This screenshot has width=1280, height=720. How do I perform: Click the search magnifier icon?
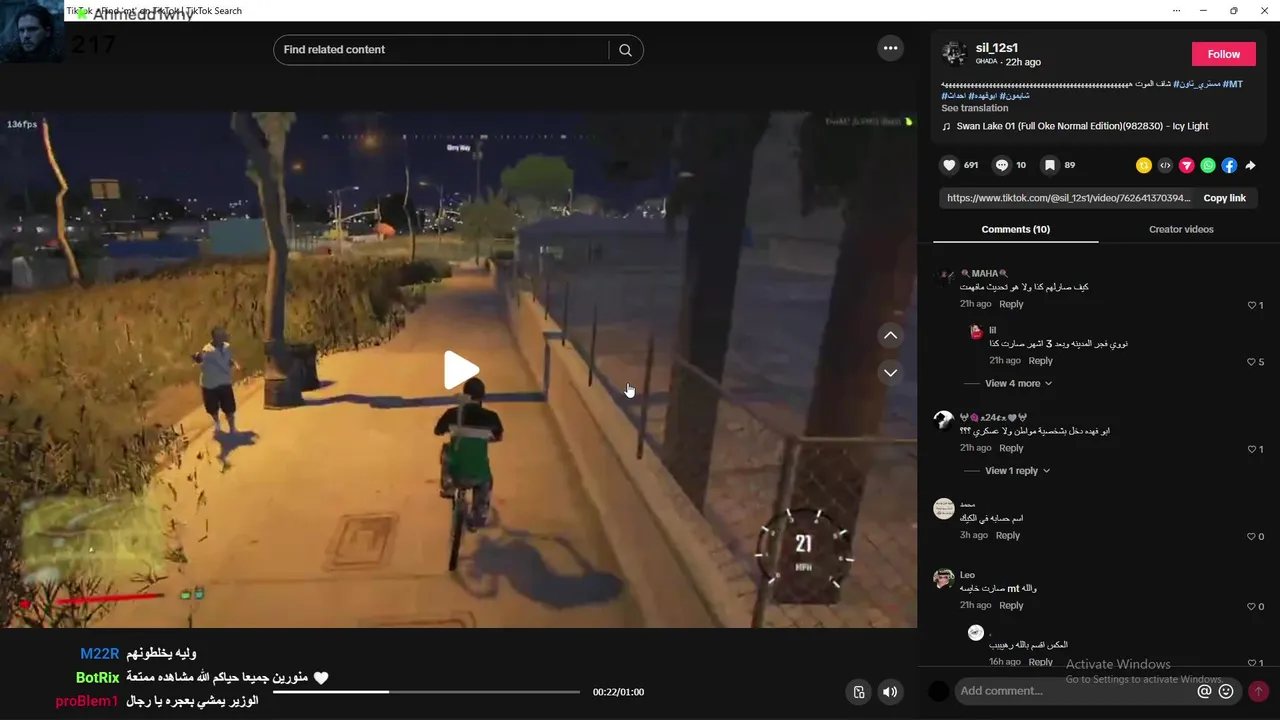point(625,50)
